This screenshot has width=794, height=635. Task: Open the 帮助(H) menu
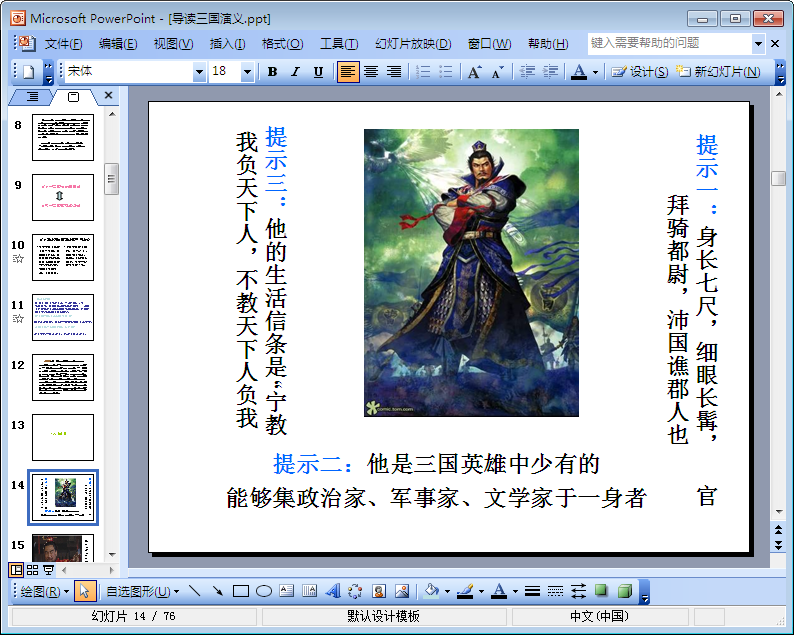click(548, 44)
